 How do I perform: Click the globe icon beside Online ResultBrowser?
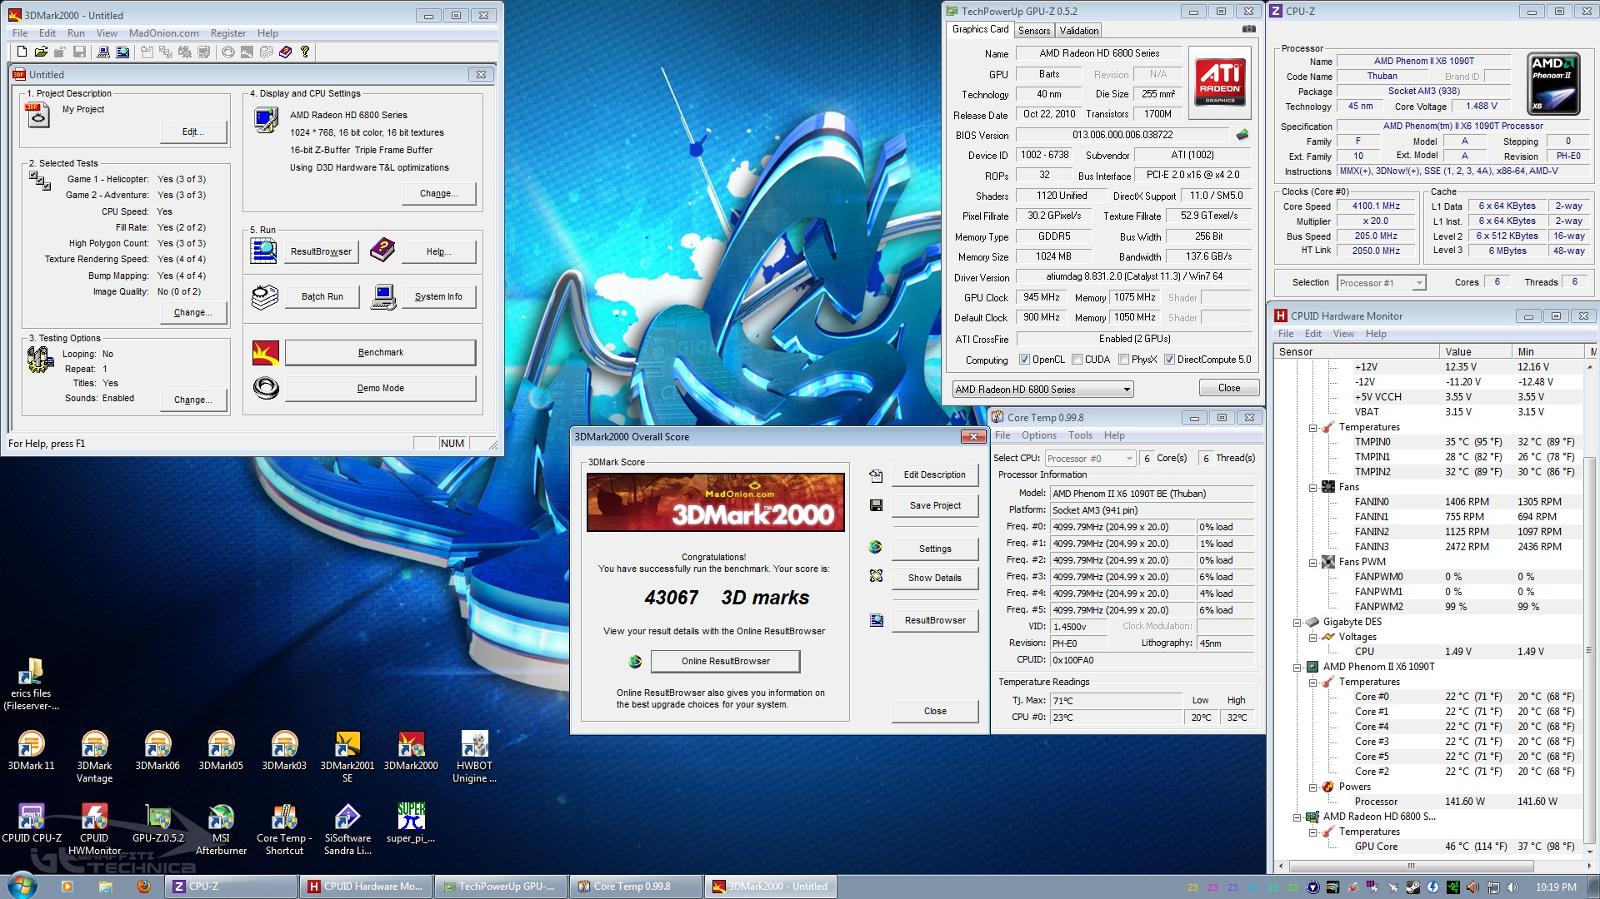click(634, 661)
